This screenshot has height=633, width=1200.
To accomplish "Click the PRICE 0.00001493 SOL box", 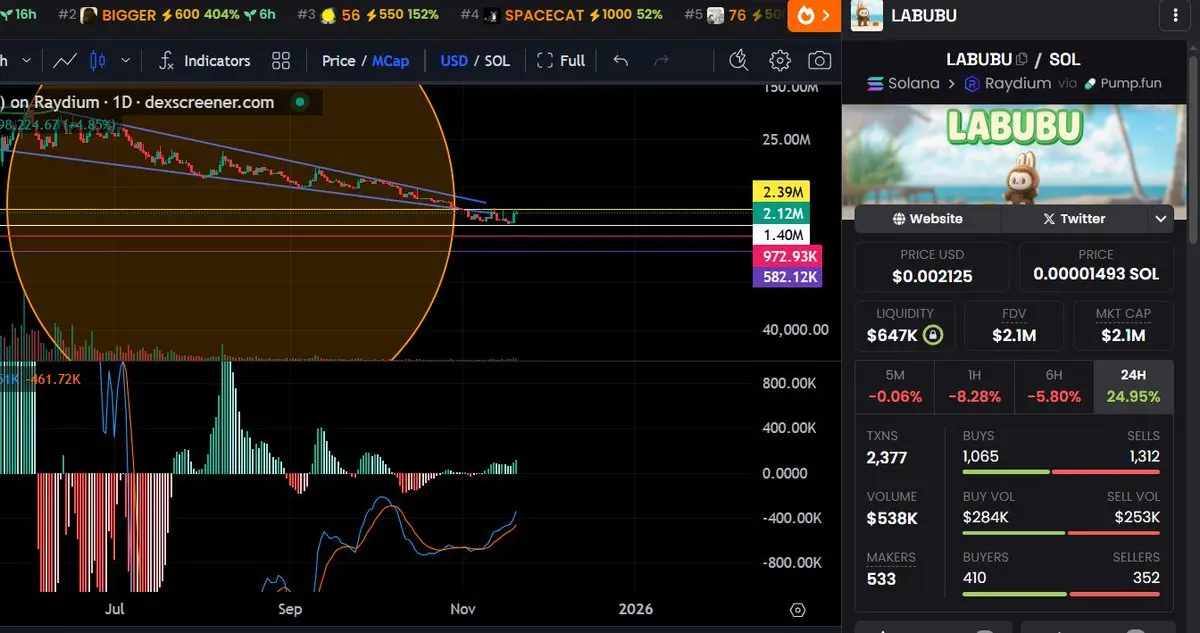I will pyautogui.click(x=1096, y=266).
